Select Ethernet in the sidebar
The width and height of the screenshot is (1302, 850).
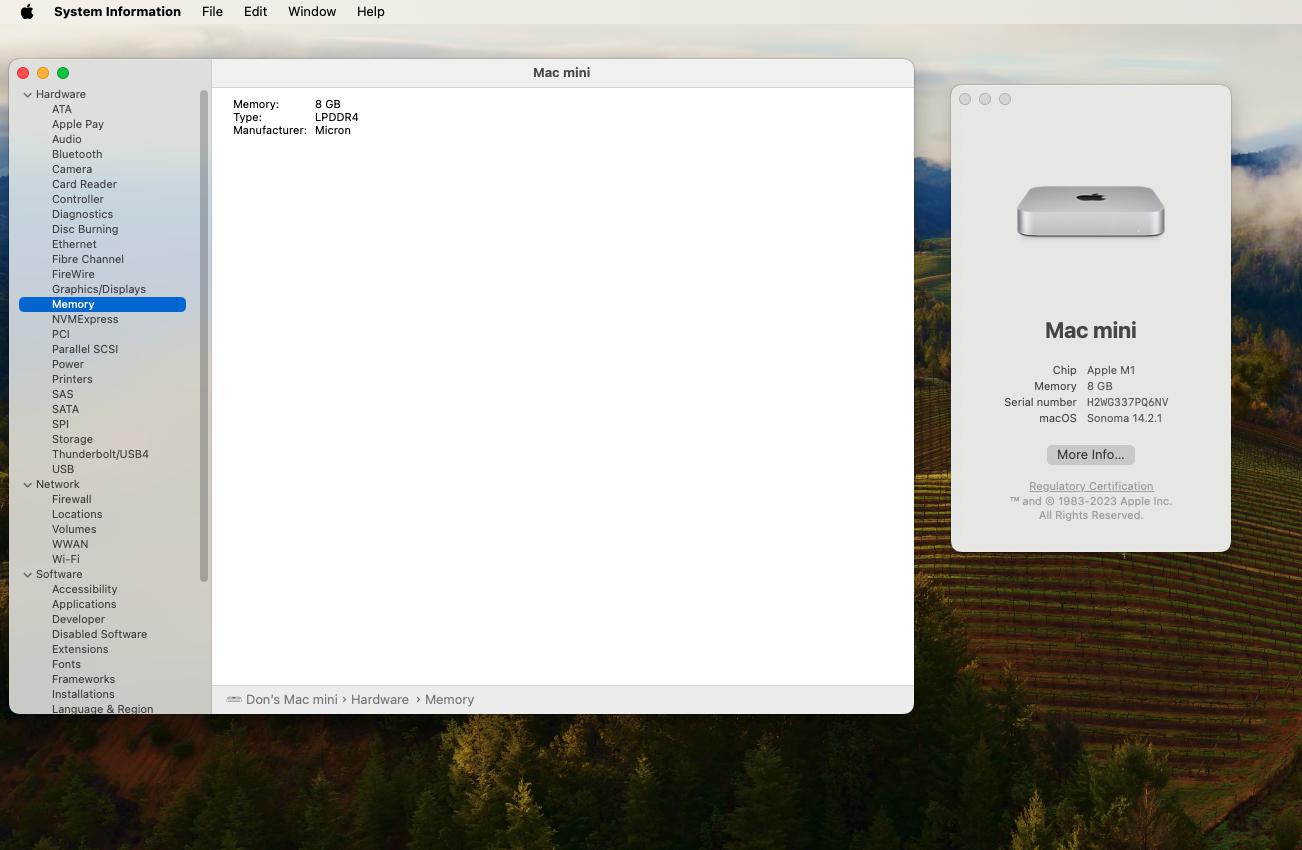point(74,244)
